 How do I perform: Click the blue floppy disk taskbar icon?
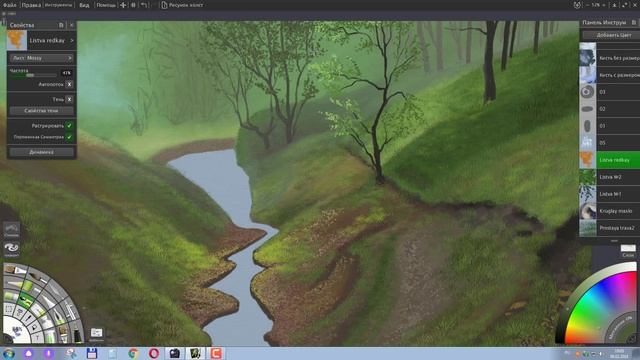click(x=91, y=353)
